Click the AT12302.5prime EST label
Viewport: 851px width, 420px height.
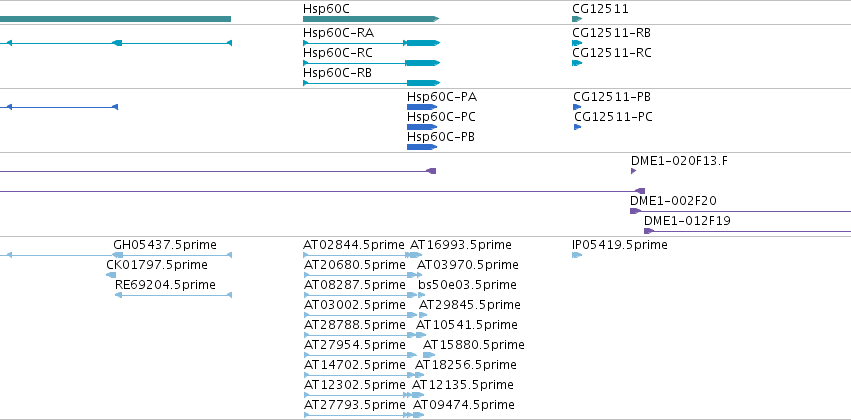354,385
